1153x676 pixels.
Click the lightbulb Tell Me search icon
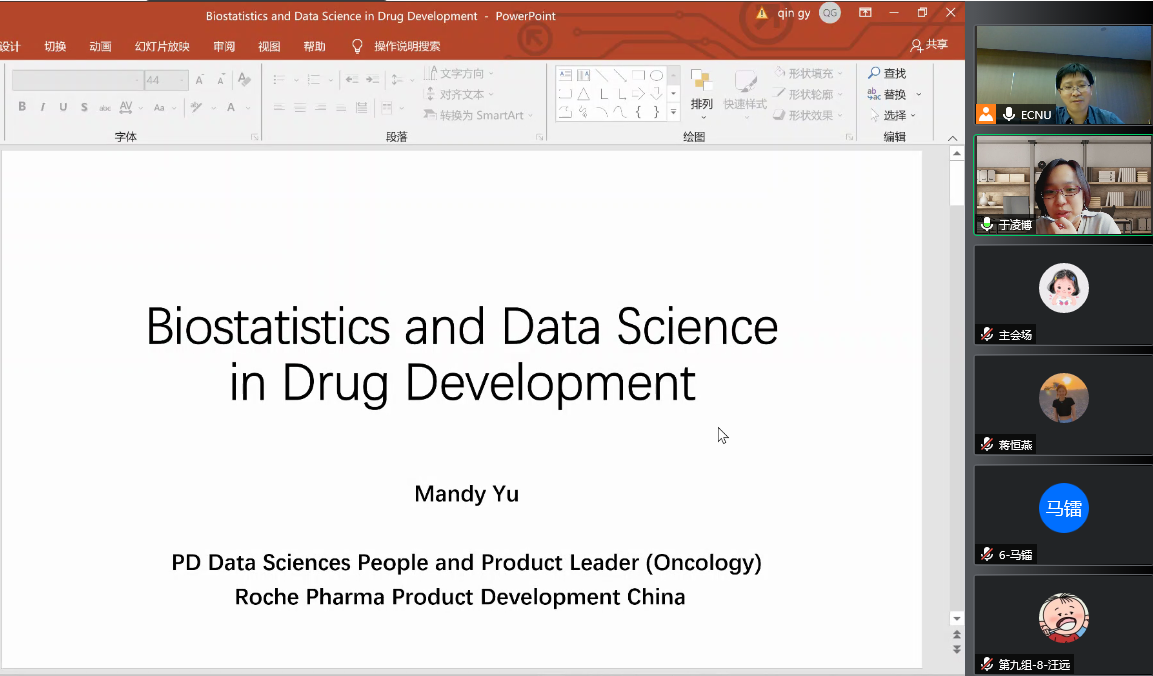357,46
